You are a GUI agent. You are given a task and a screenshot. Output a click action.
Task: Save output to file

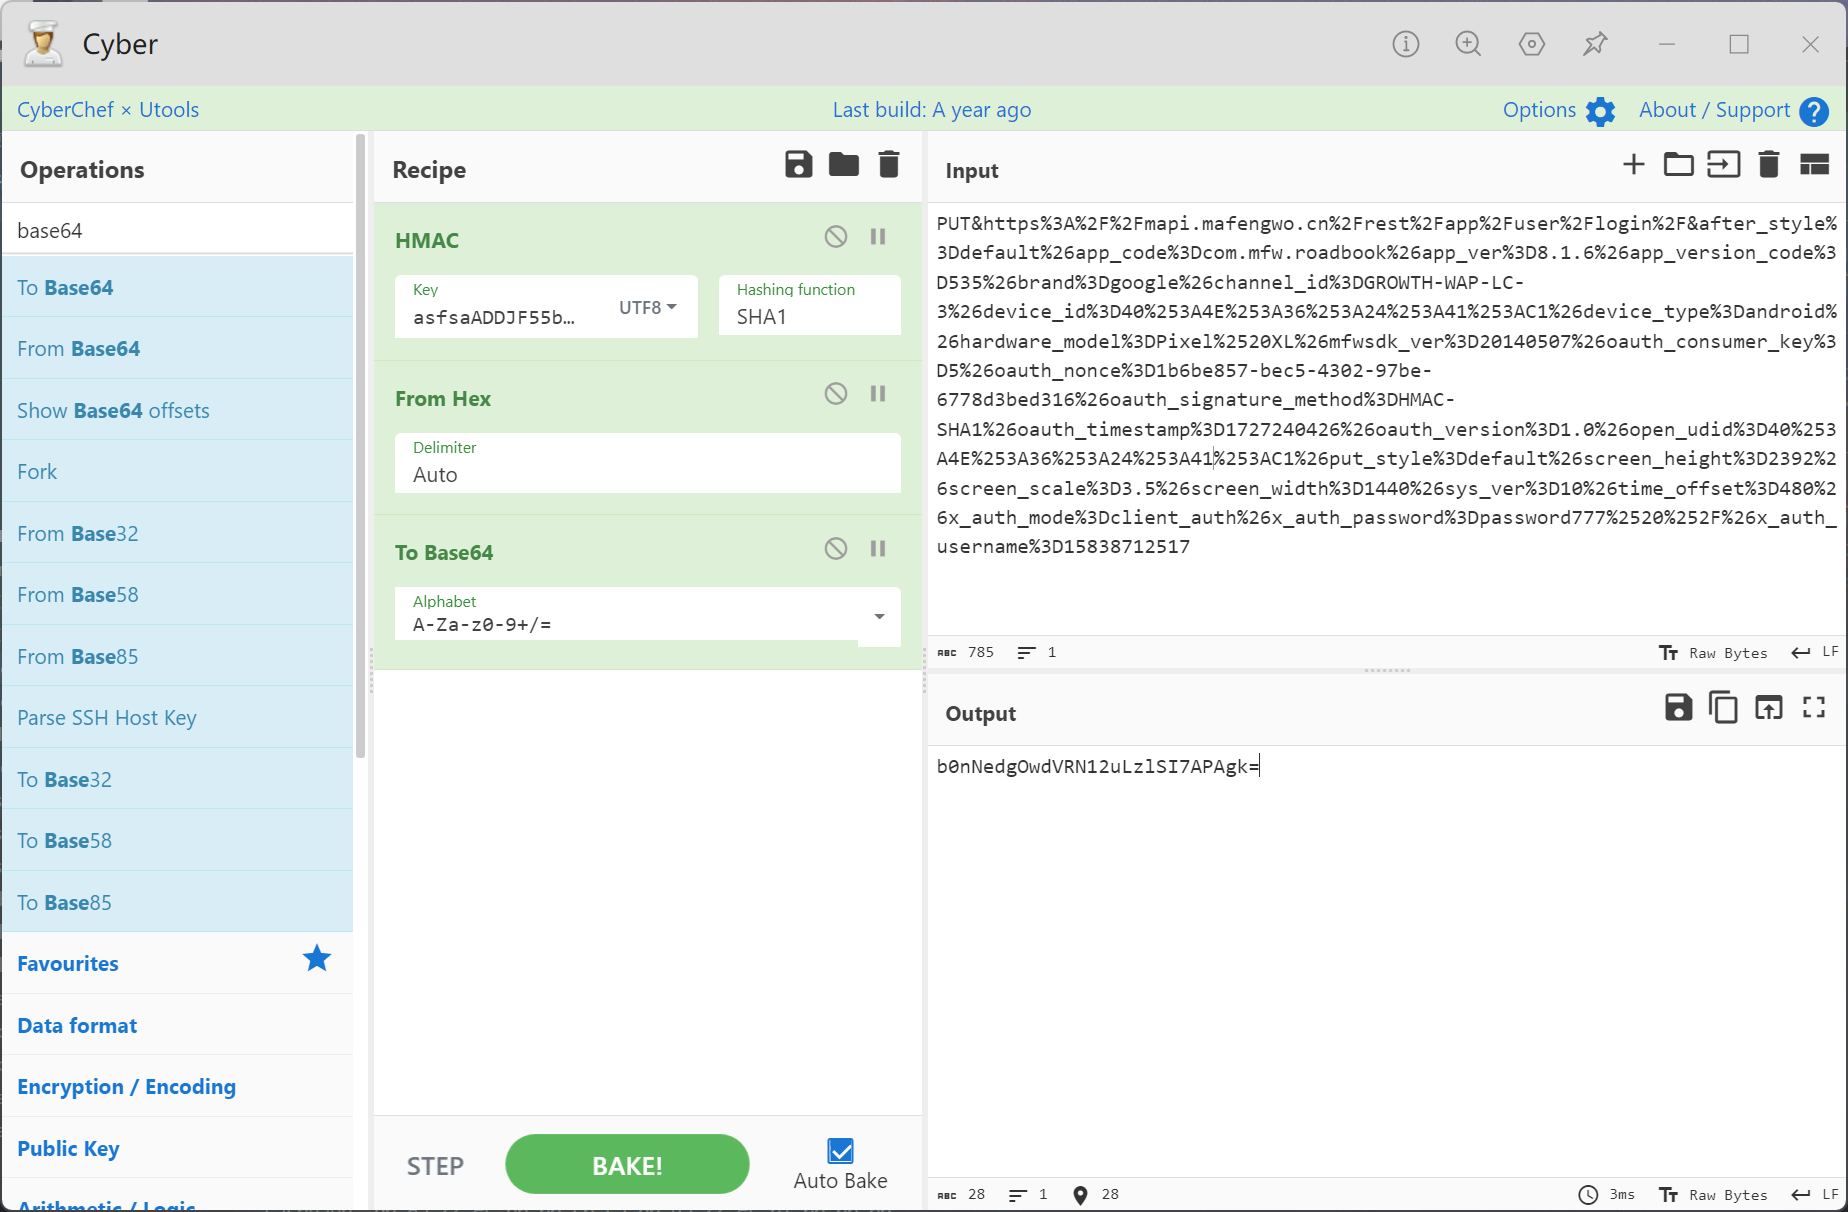coord(1678,708)
